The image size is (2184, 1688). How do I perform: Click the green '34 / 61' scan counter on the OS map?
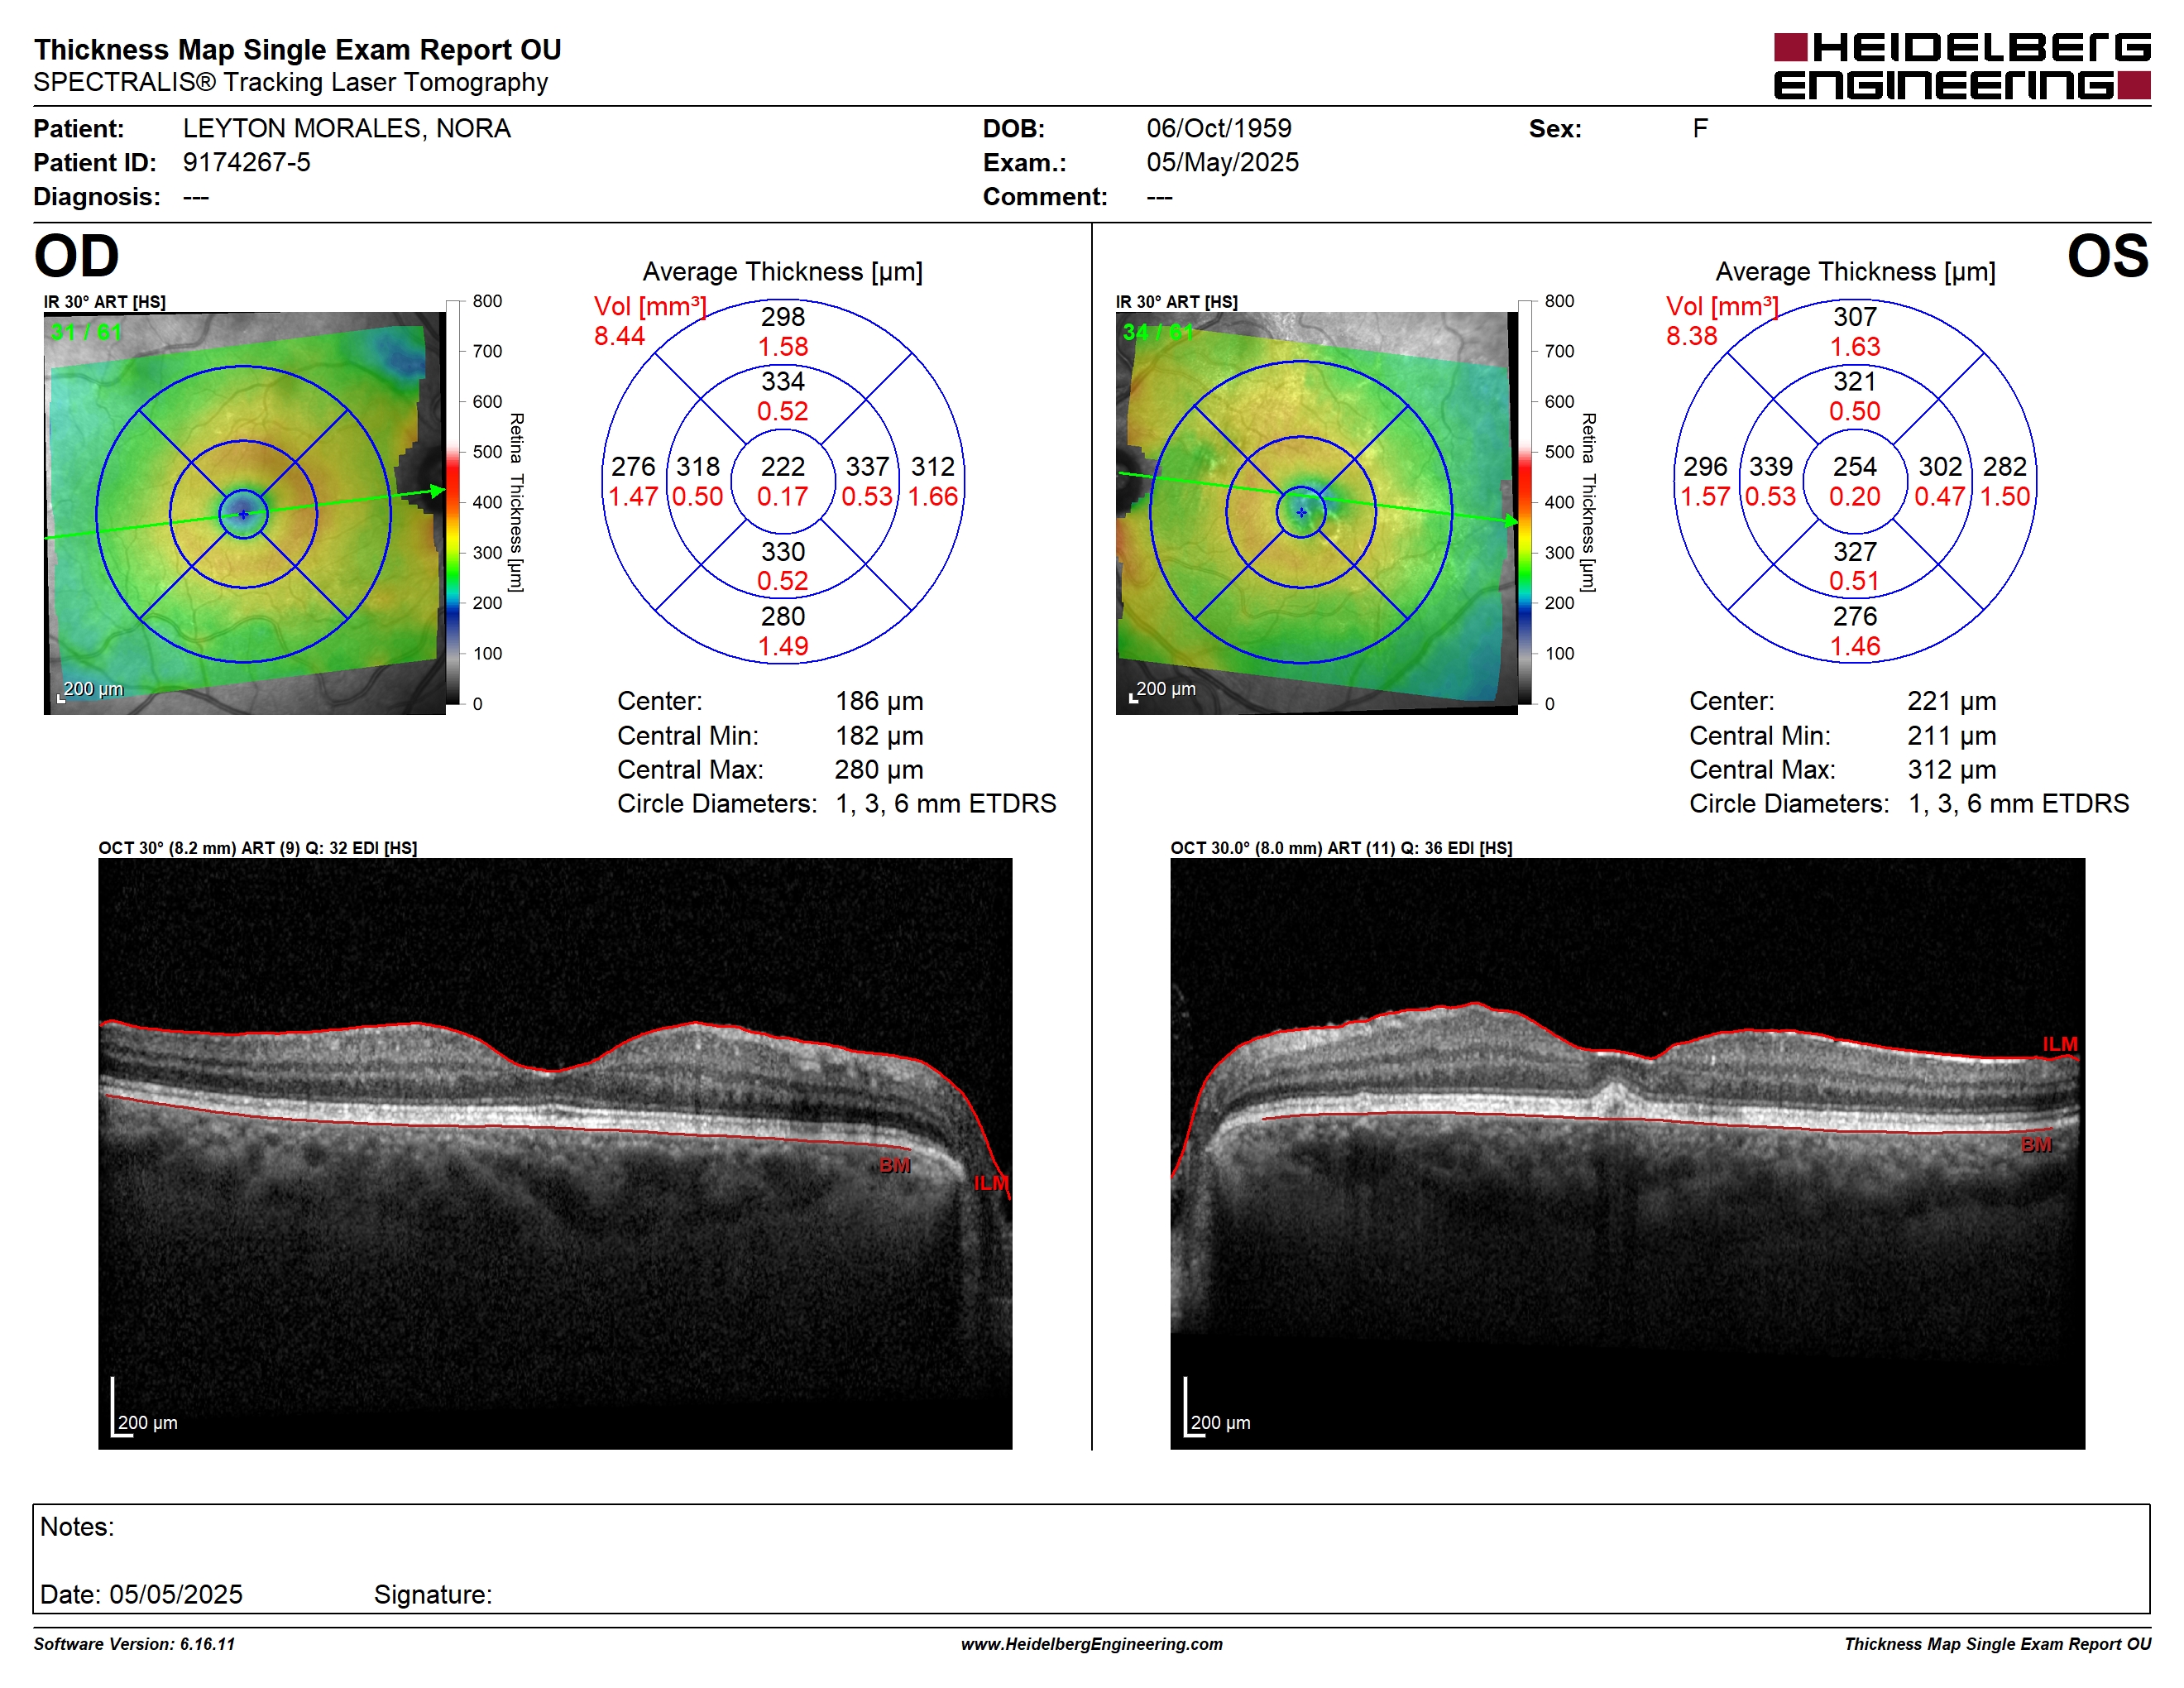(x=1158, y=332)
